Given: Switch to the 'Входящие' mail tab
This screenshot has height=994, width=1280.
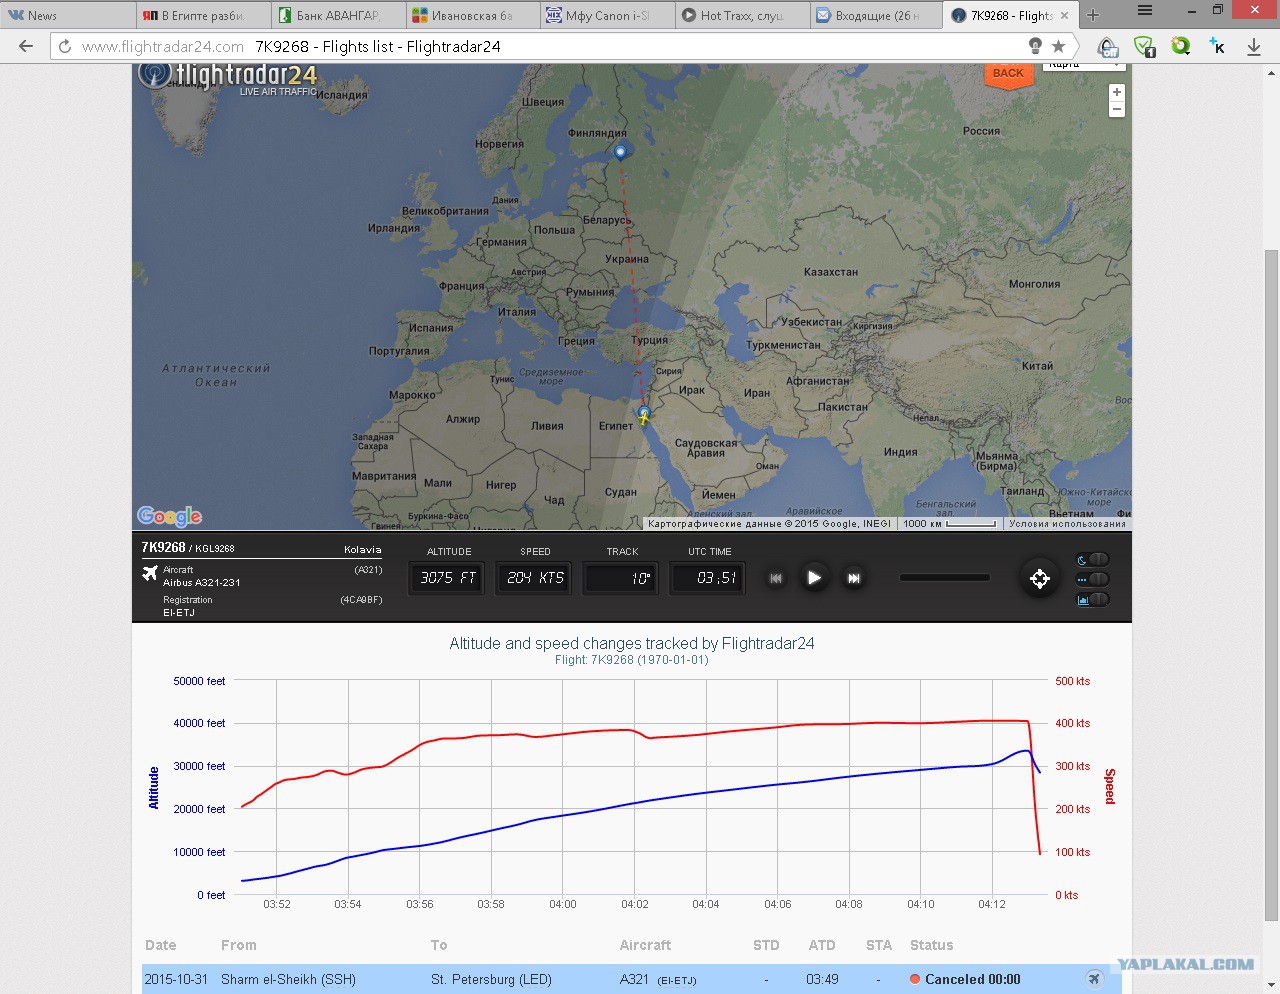Looking at the screenshot, I should pos(877,15).
